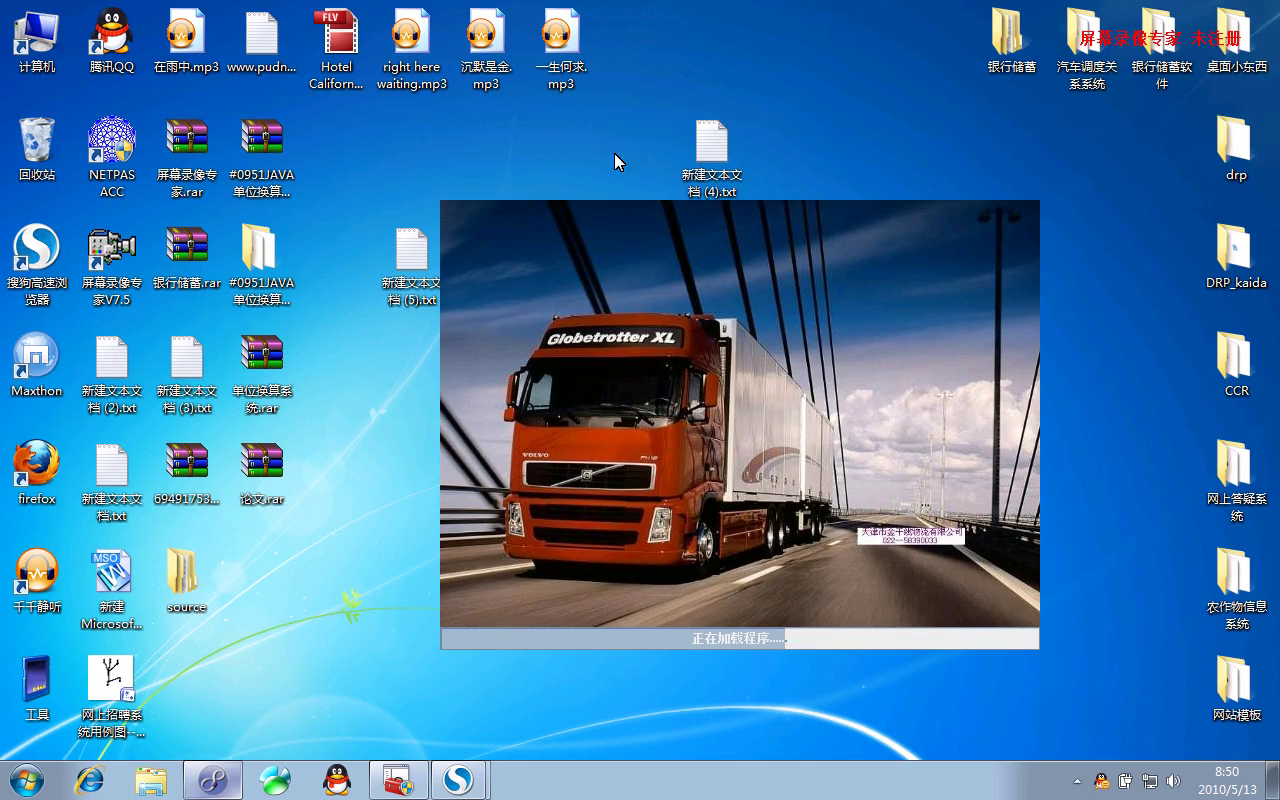Select the drp folder
Screen dimensions: 1280x800
tap(1237, 148)
